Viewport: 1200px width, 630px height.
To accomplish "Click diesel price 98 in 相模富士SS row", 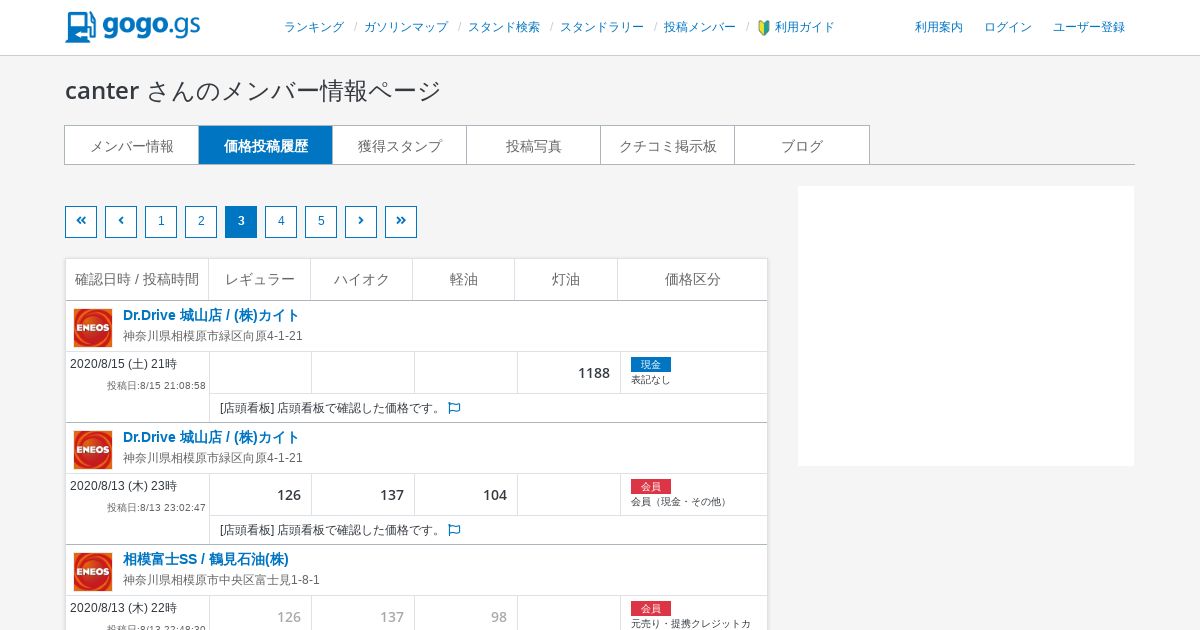I will [x=499, y=617].
